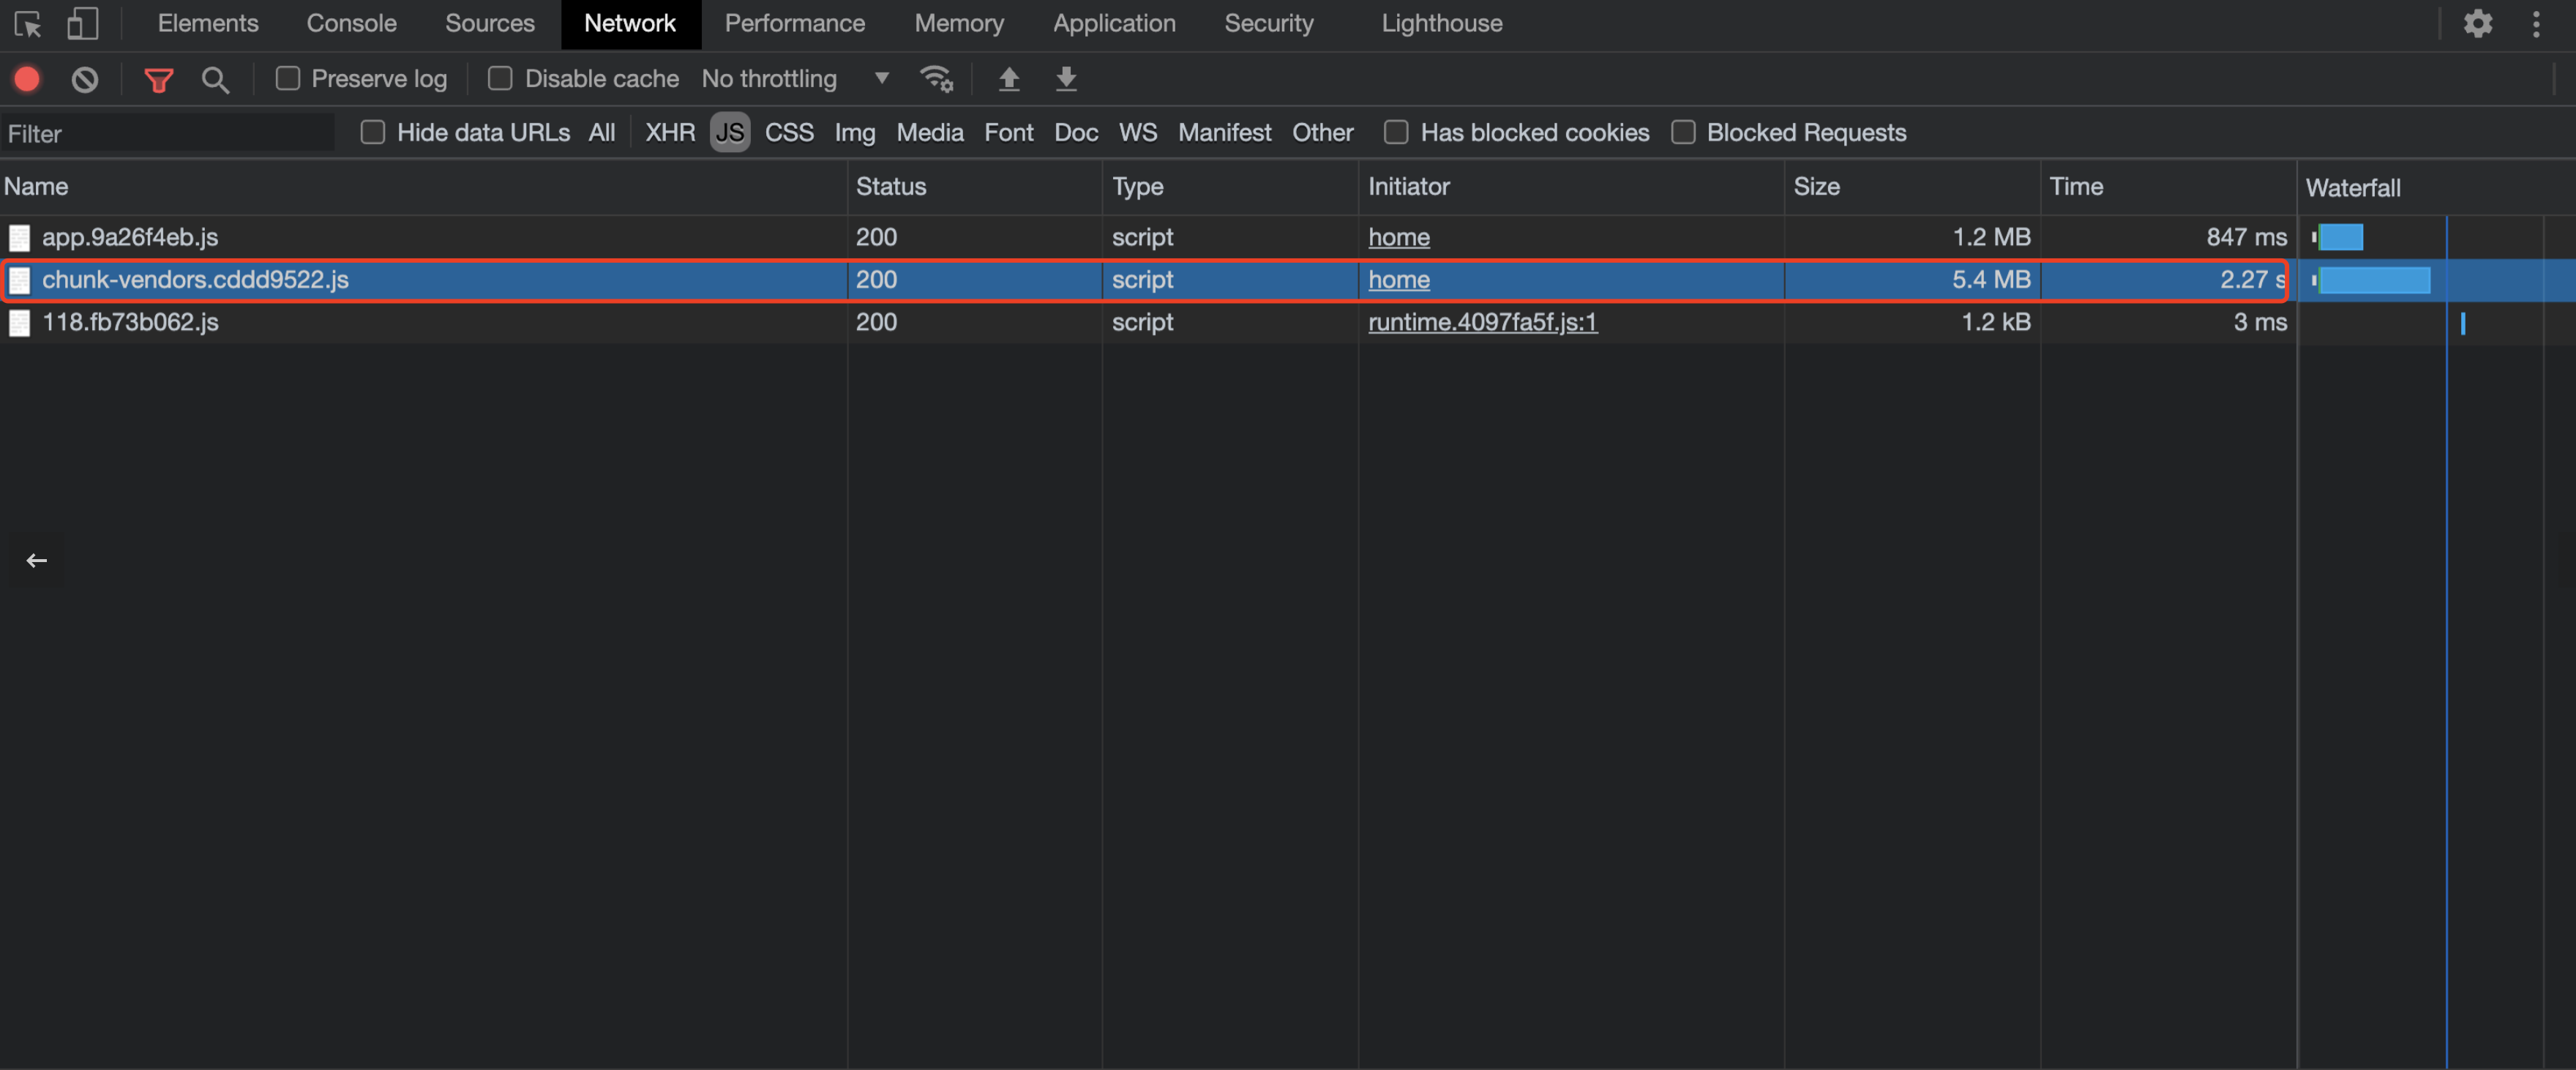Open DevTools settings gear

click(x=2477, y=23)
